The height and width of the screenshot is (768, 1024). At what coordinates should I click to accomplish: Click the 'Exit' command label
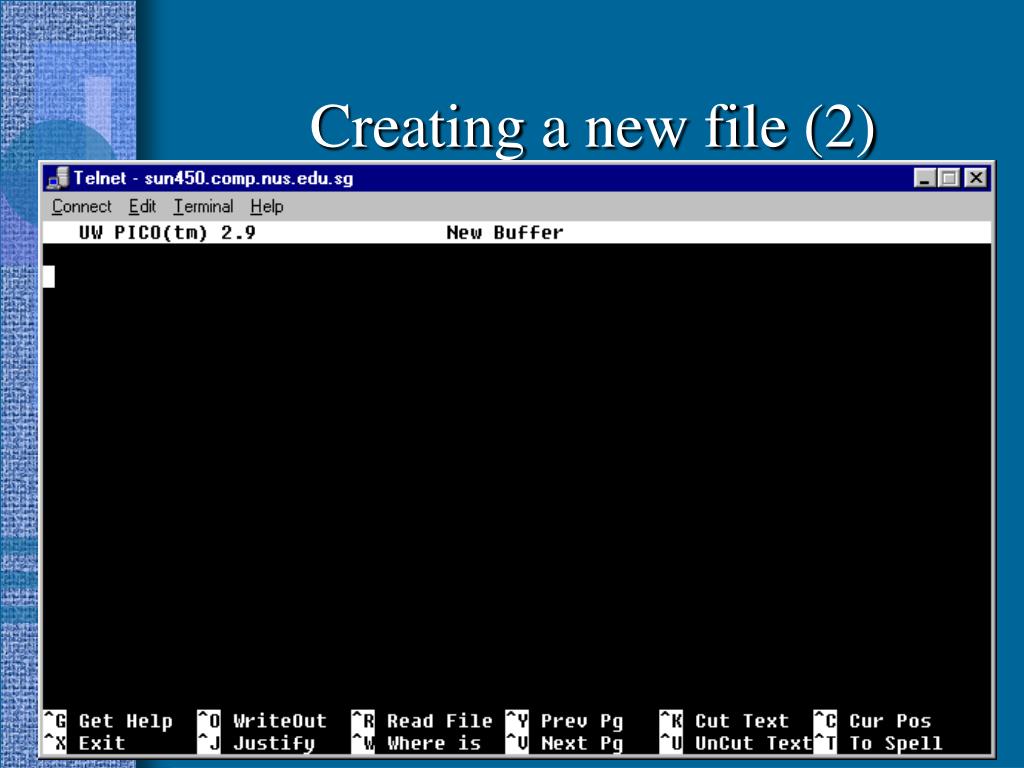[102, 743]
